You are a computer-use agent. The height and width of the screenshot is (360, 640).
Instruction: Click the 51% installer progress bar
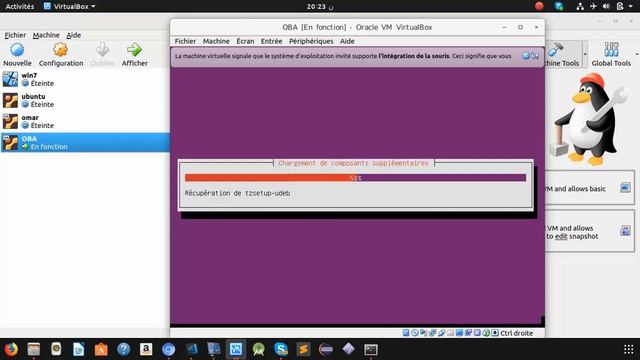coord(355,178)
